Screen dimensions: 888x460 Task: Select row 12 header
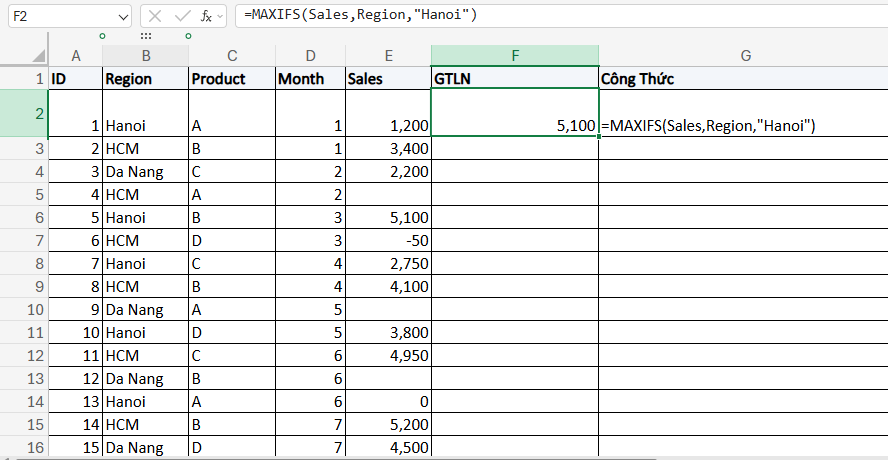(24, 355)
